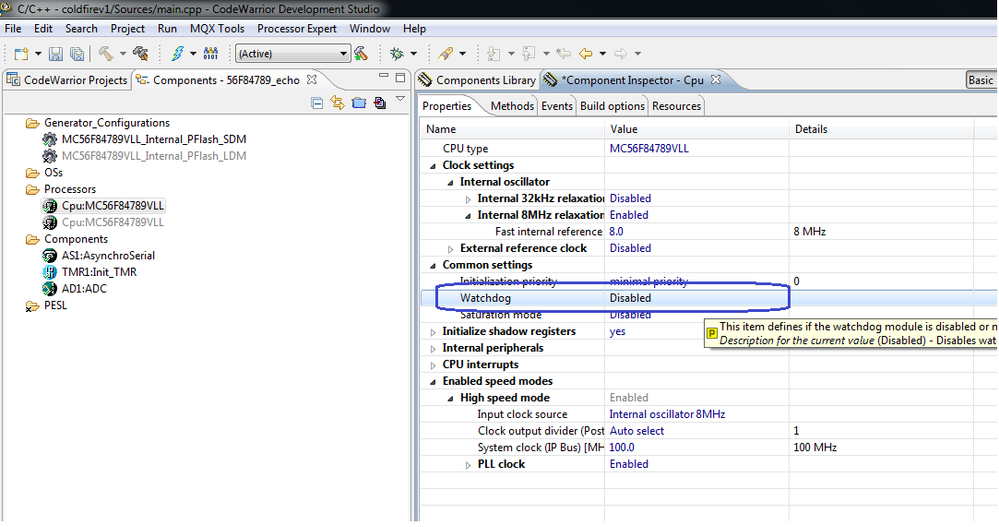Viewport: 999px width, 527px height.
Task: Close the Component Inspector - Cpu tab
Action: (x=715, y=80)
